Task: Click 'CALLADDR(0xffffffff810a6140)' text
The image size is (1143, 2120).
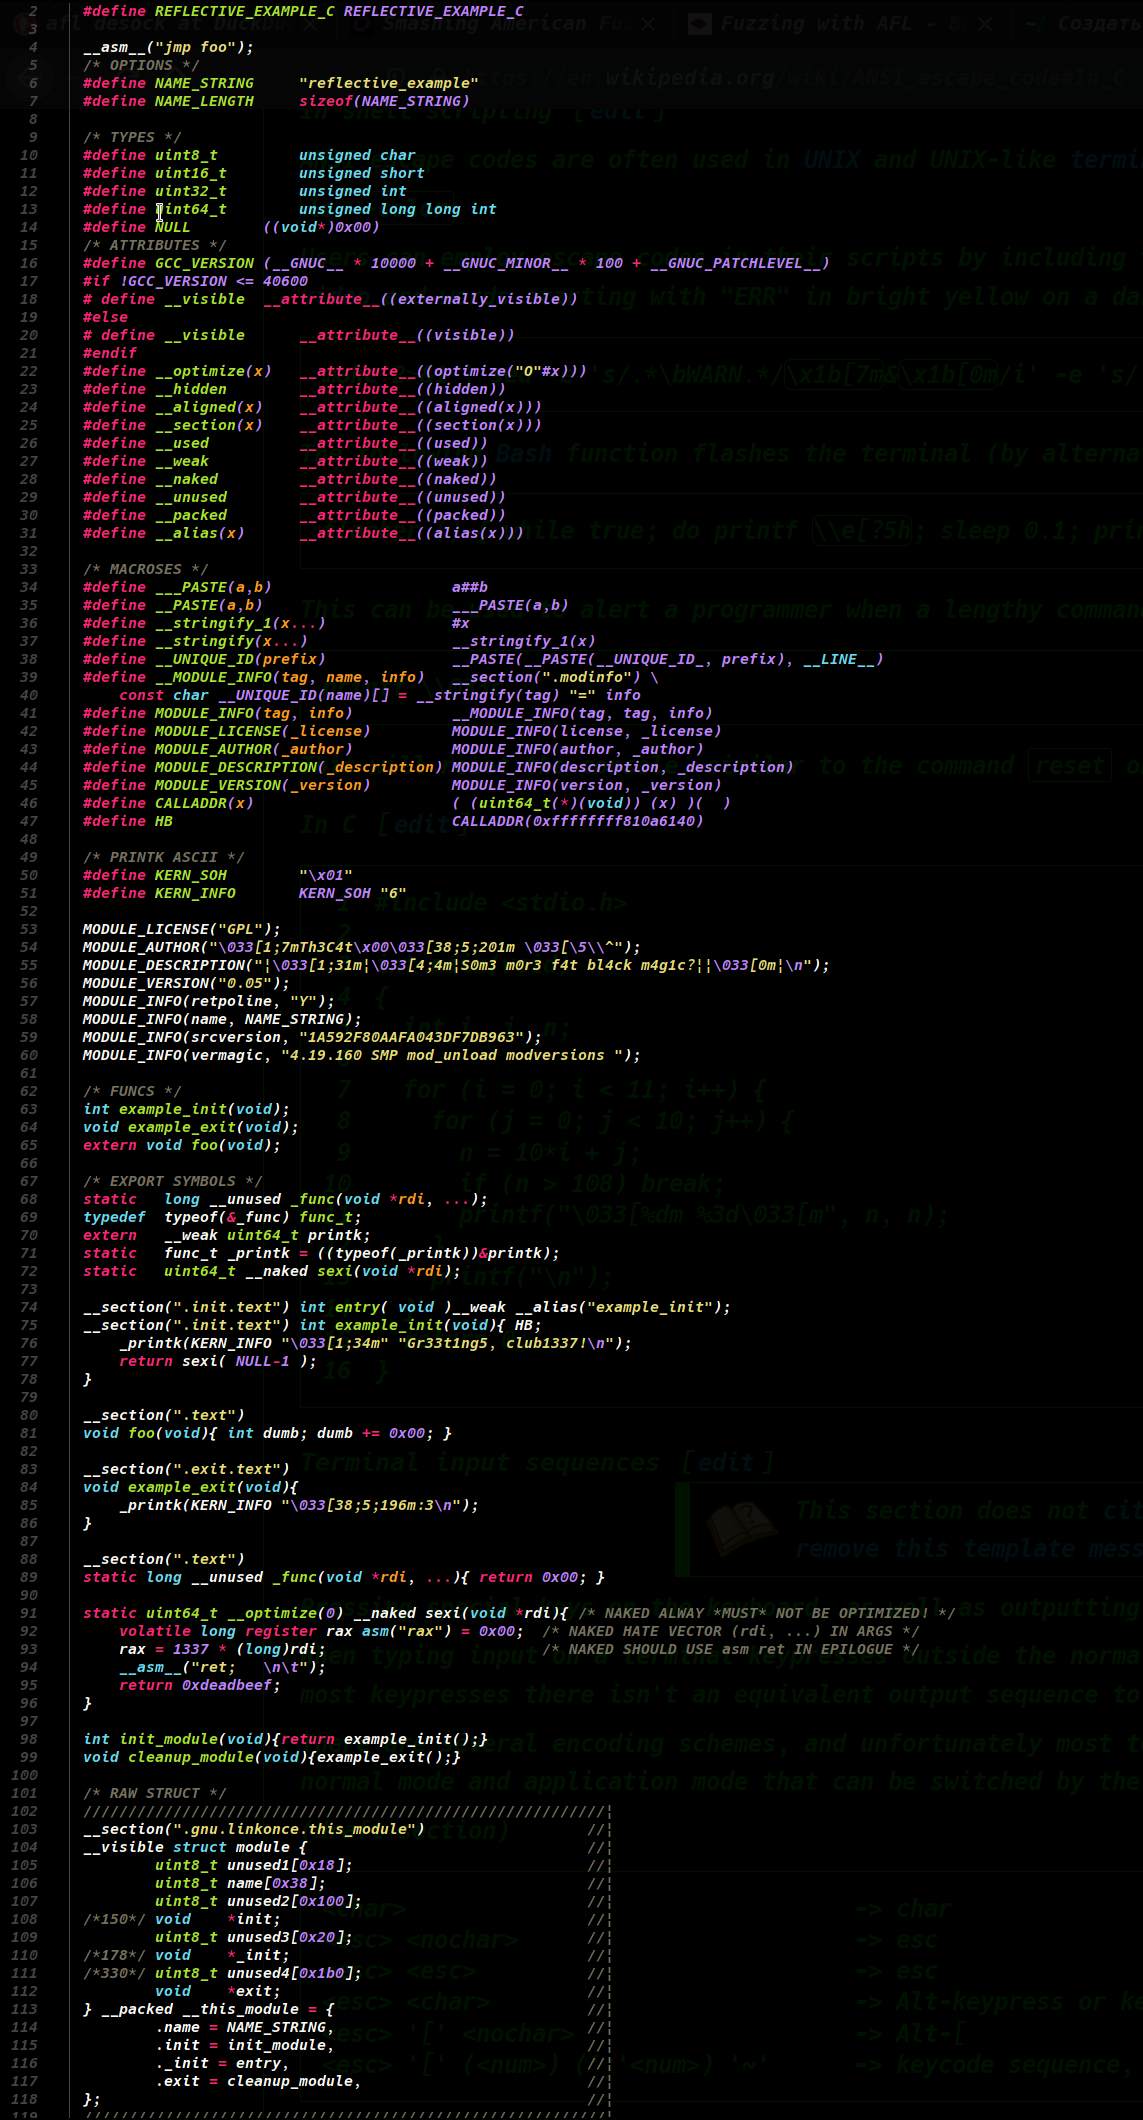Action: [577, 821]
